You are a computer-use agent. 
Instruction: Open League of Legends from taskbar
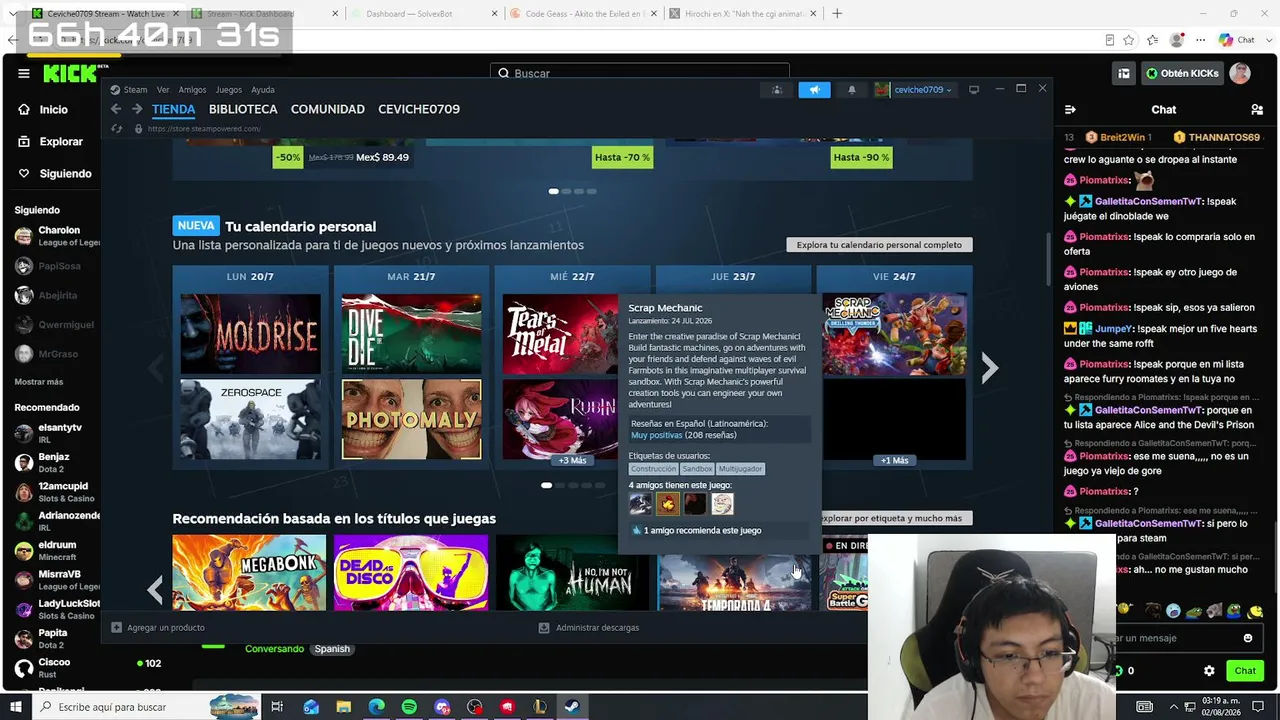(x=540, y=707)
